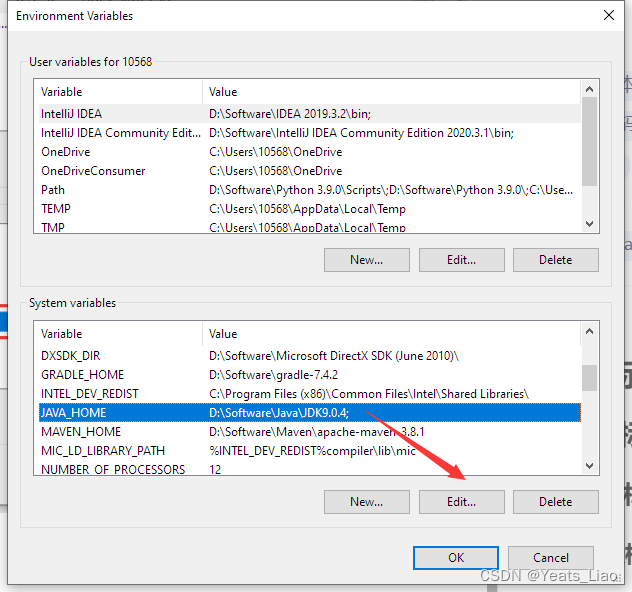
Task: Click value D:\Software\Maven\apache-maven-3.8.1
Action: (316, 432)
